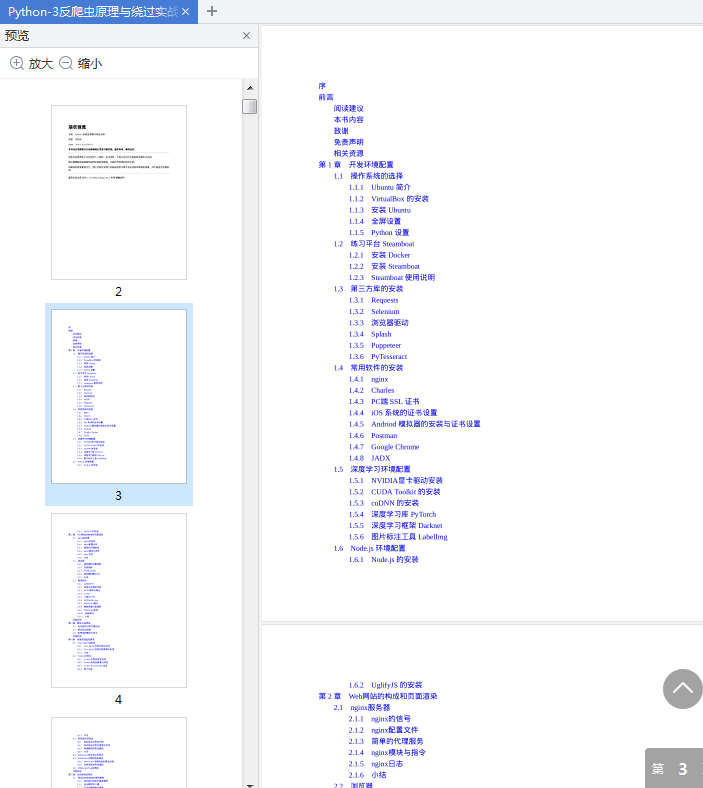Go to 相关资源 section

click(x=349, y=153)
